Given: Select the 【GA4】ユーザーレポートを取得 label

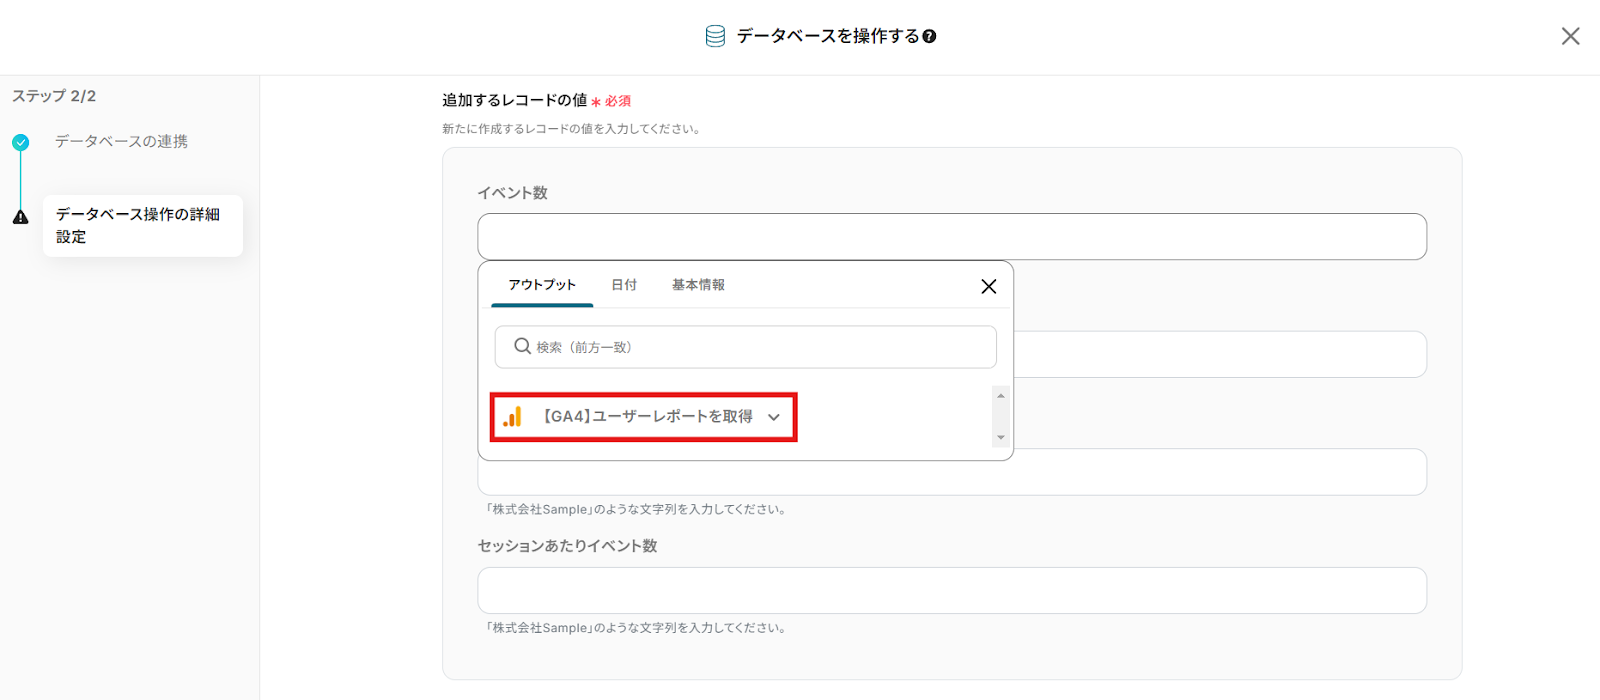Looking at the screenshot, I should click(x=648, y=417).
